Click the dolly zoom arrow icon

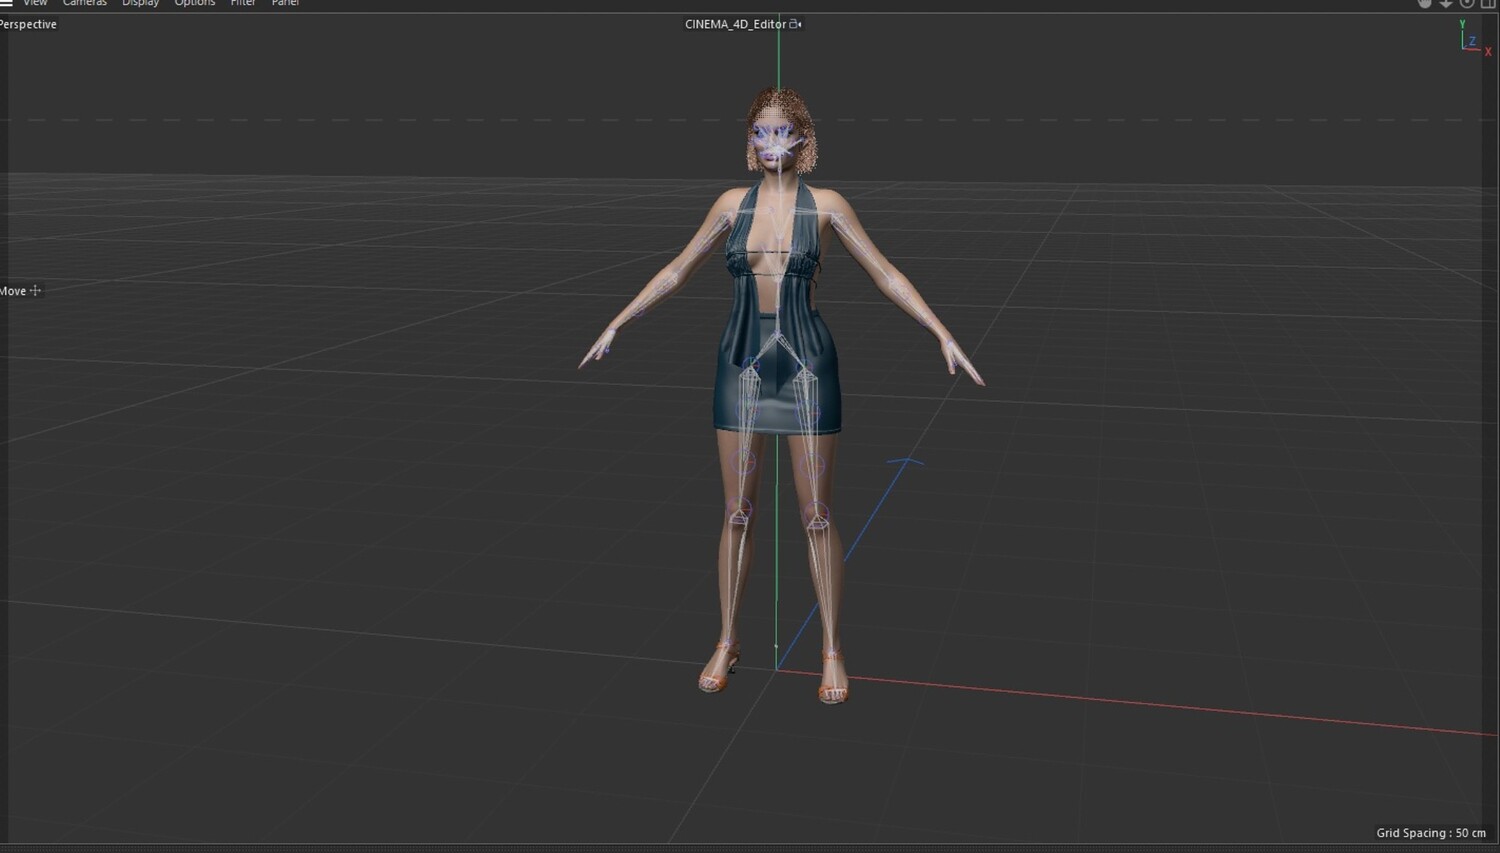point(1446,3)
